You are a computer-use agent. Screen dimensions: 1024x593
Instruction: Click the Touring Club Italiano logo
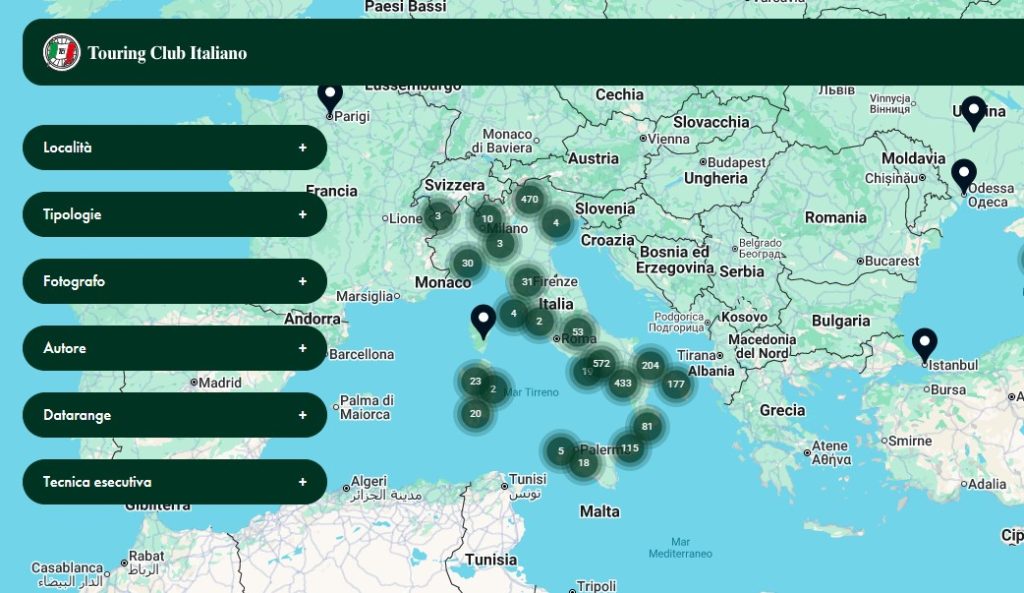point(61,53)
